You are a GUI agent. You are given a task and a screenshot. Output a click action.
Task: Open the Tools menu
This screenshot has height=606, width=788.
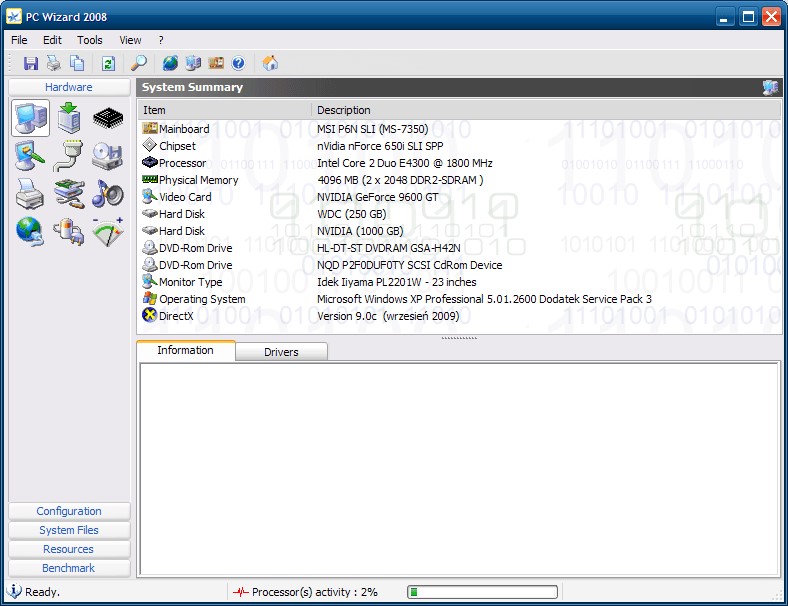89,40
